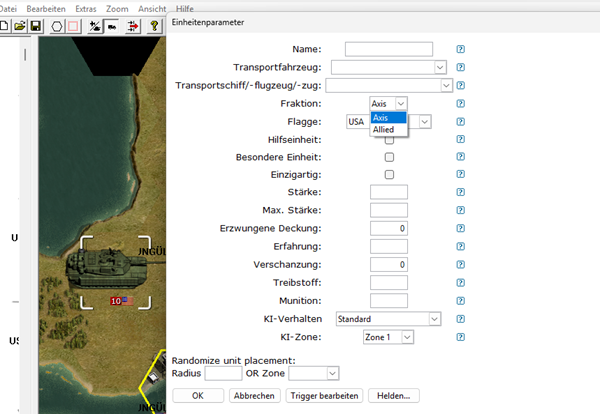Toggle the hexagon grid tool
600x414 pixels.
point(57,26)
